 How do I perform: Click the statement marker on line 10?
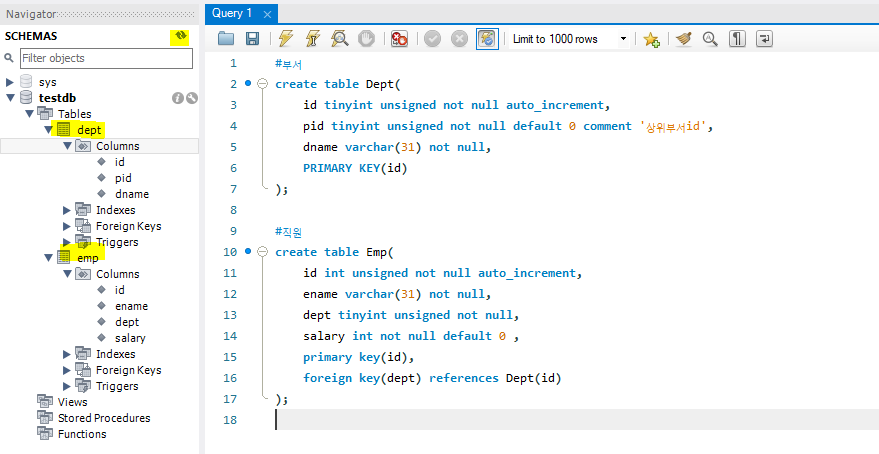point(248,252)
